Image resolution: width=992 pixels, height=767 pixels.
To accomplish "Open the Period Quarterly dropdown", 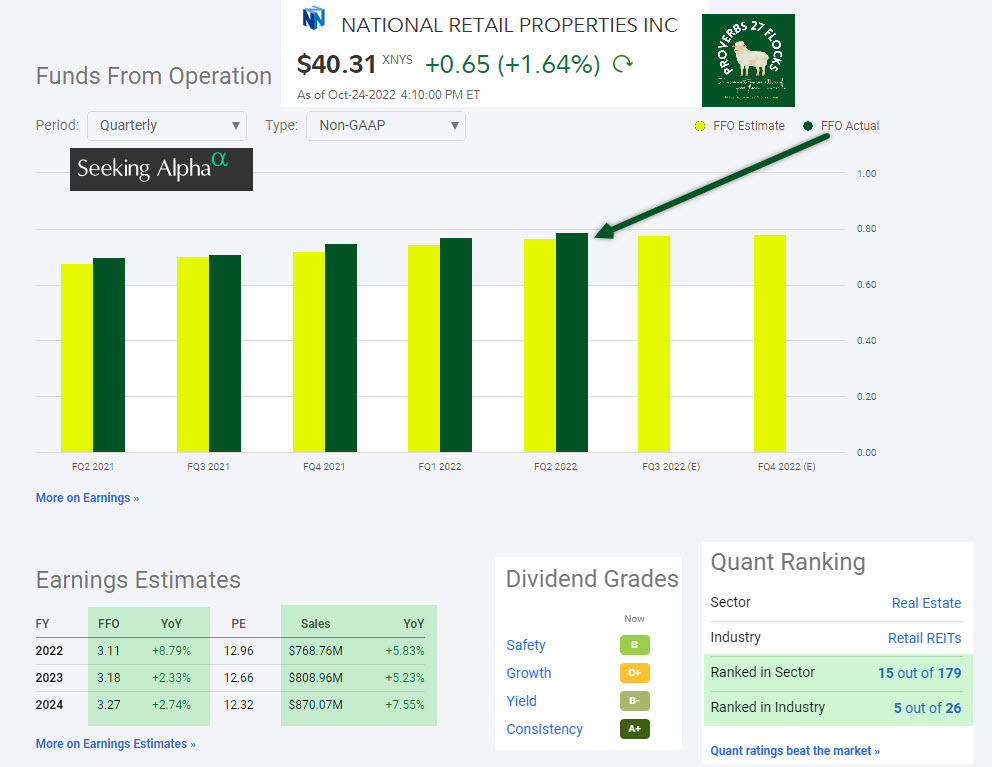I will tap(166, 125).
